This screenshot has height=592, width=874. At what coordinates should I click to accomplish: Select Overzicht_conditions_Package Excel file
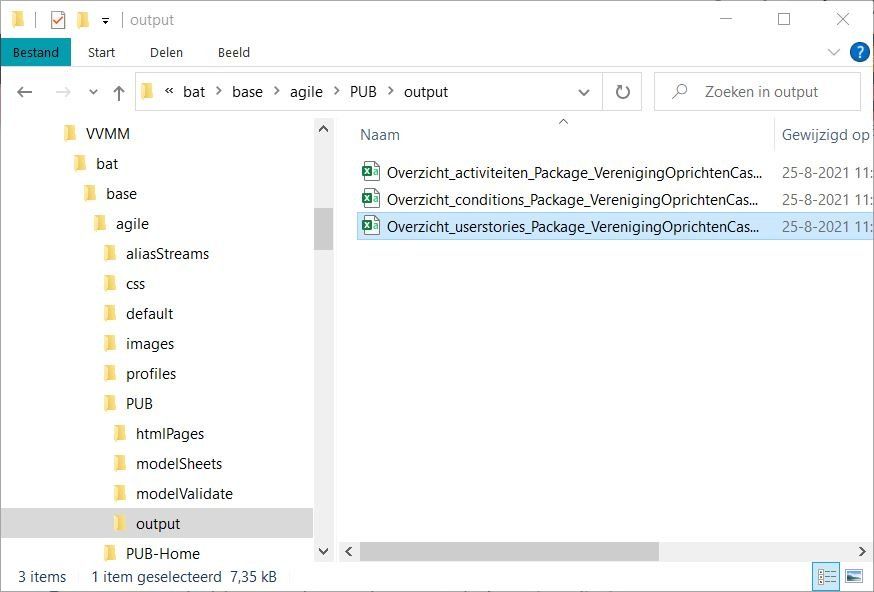pyautogui.click(x=572, y=200)
